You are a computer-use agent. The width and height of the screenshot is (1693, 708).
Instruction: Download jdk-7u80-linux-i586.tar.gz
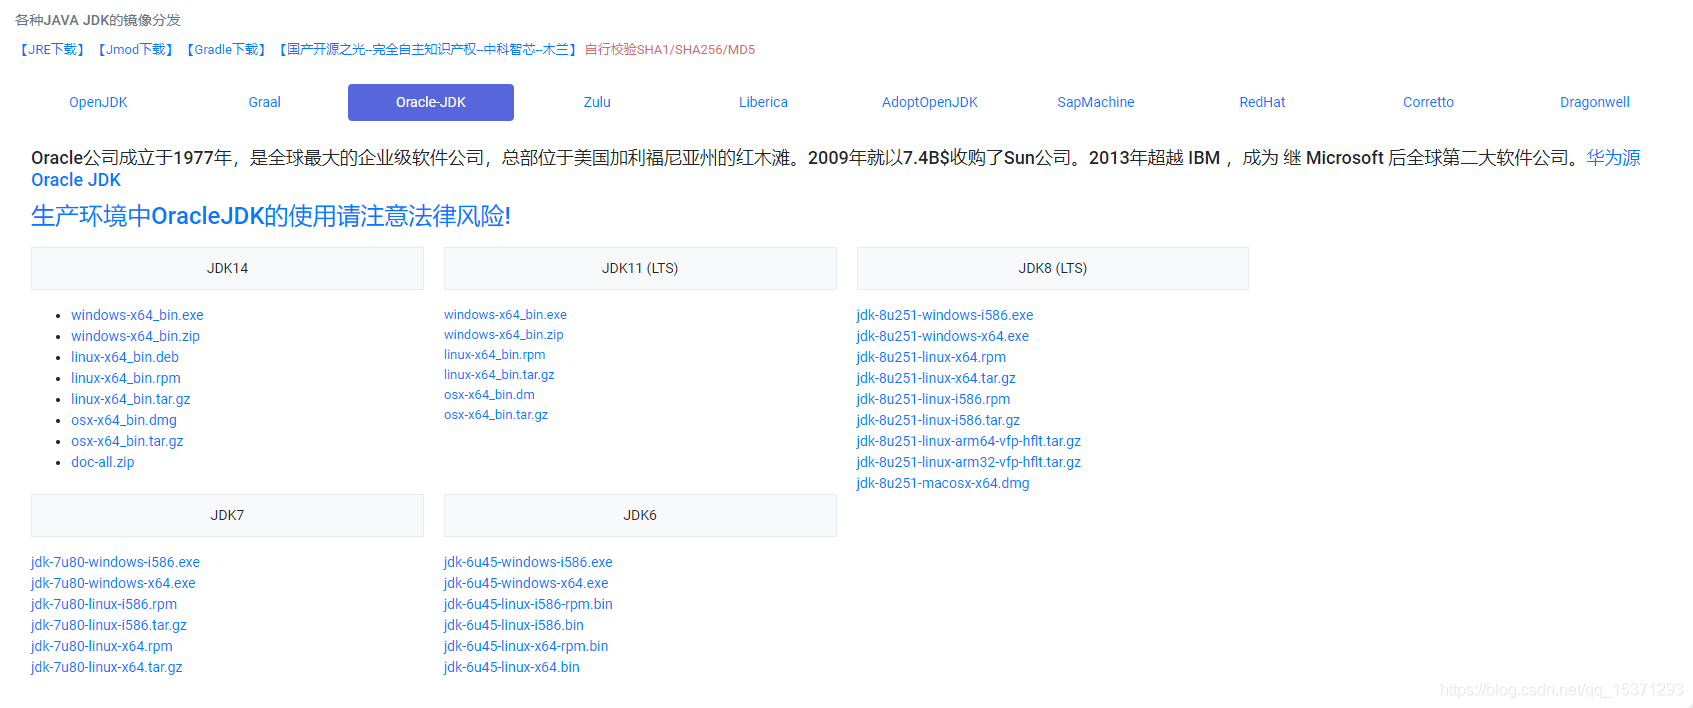click(109, 625)
